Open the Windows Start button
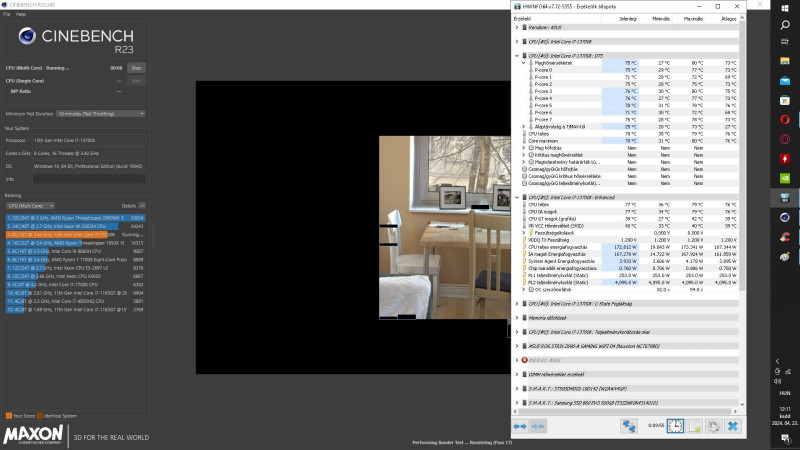This screenshot has width=800, height=450. 785,8
